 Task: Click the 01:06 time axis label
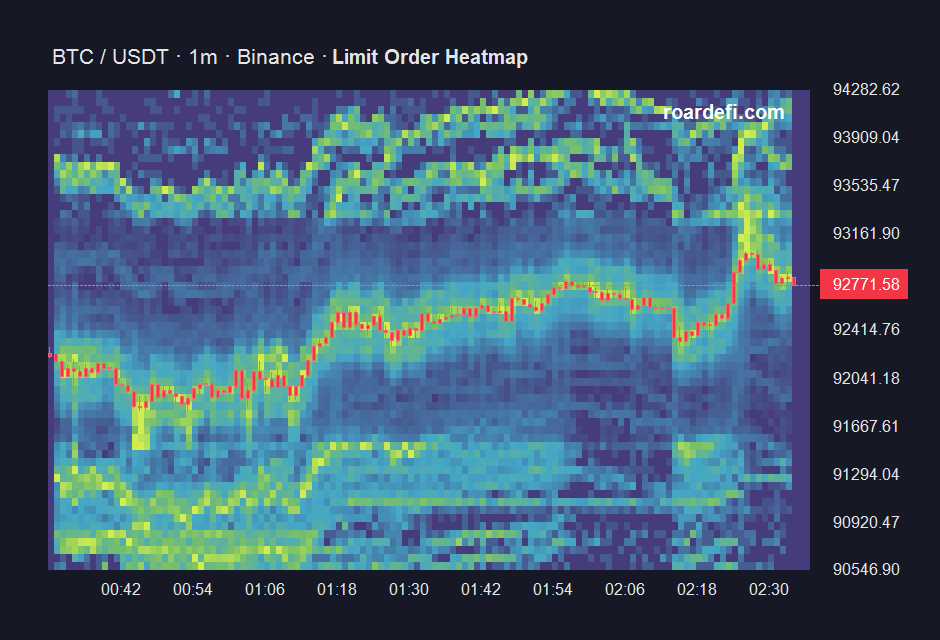click(265, 590)
